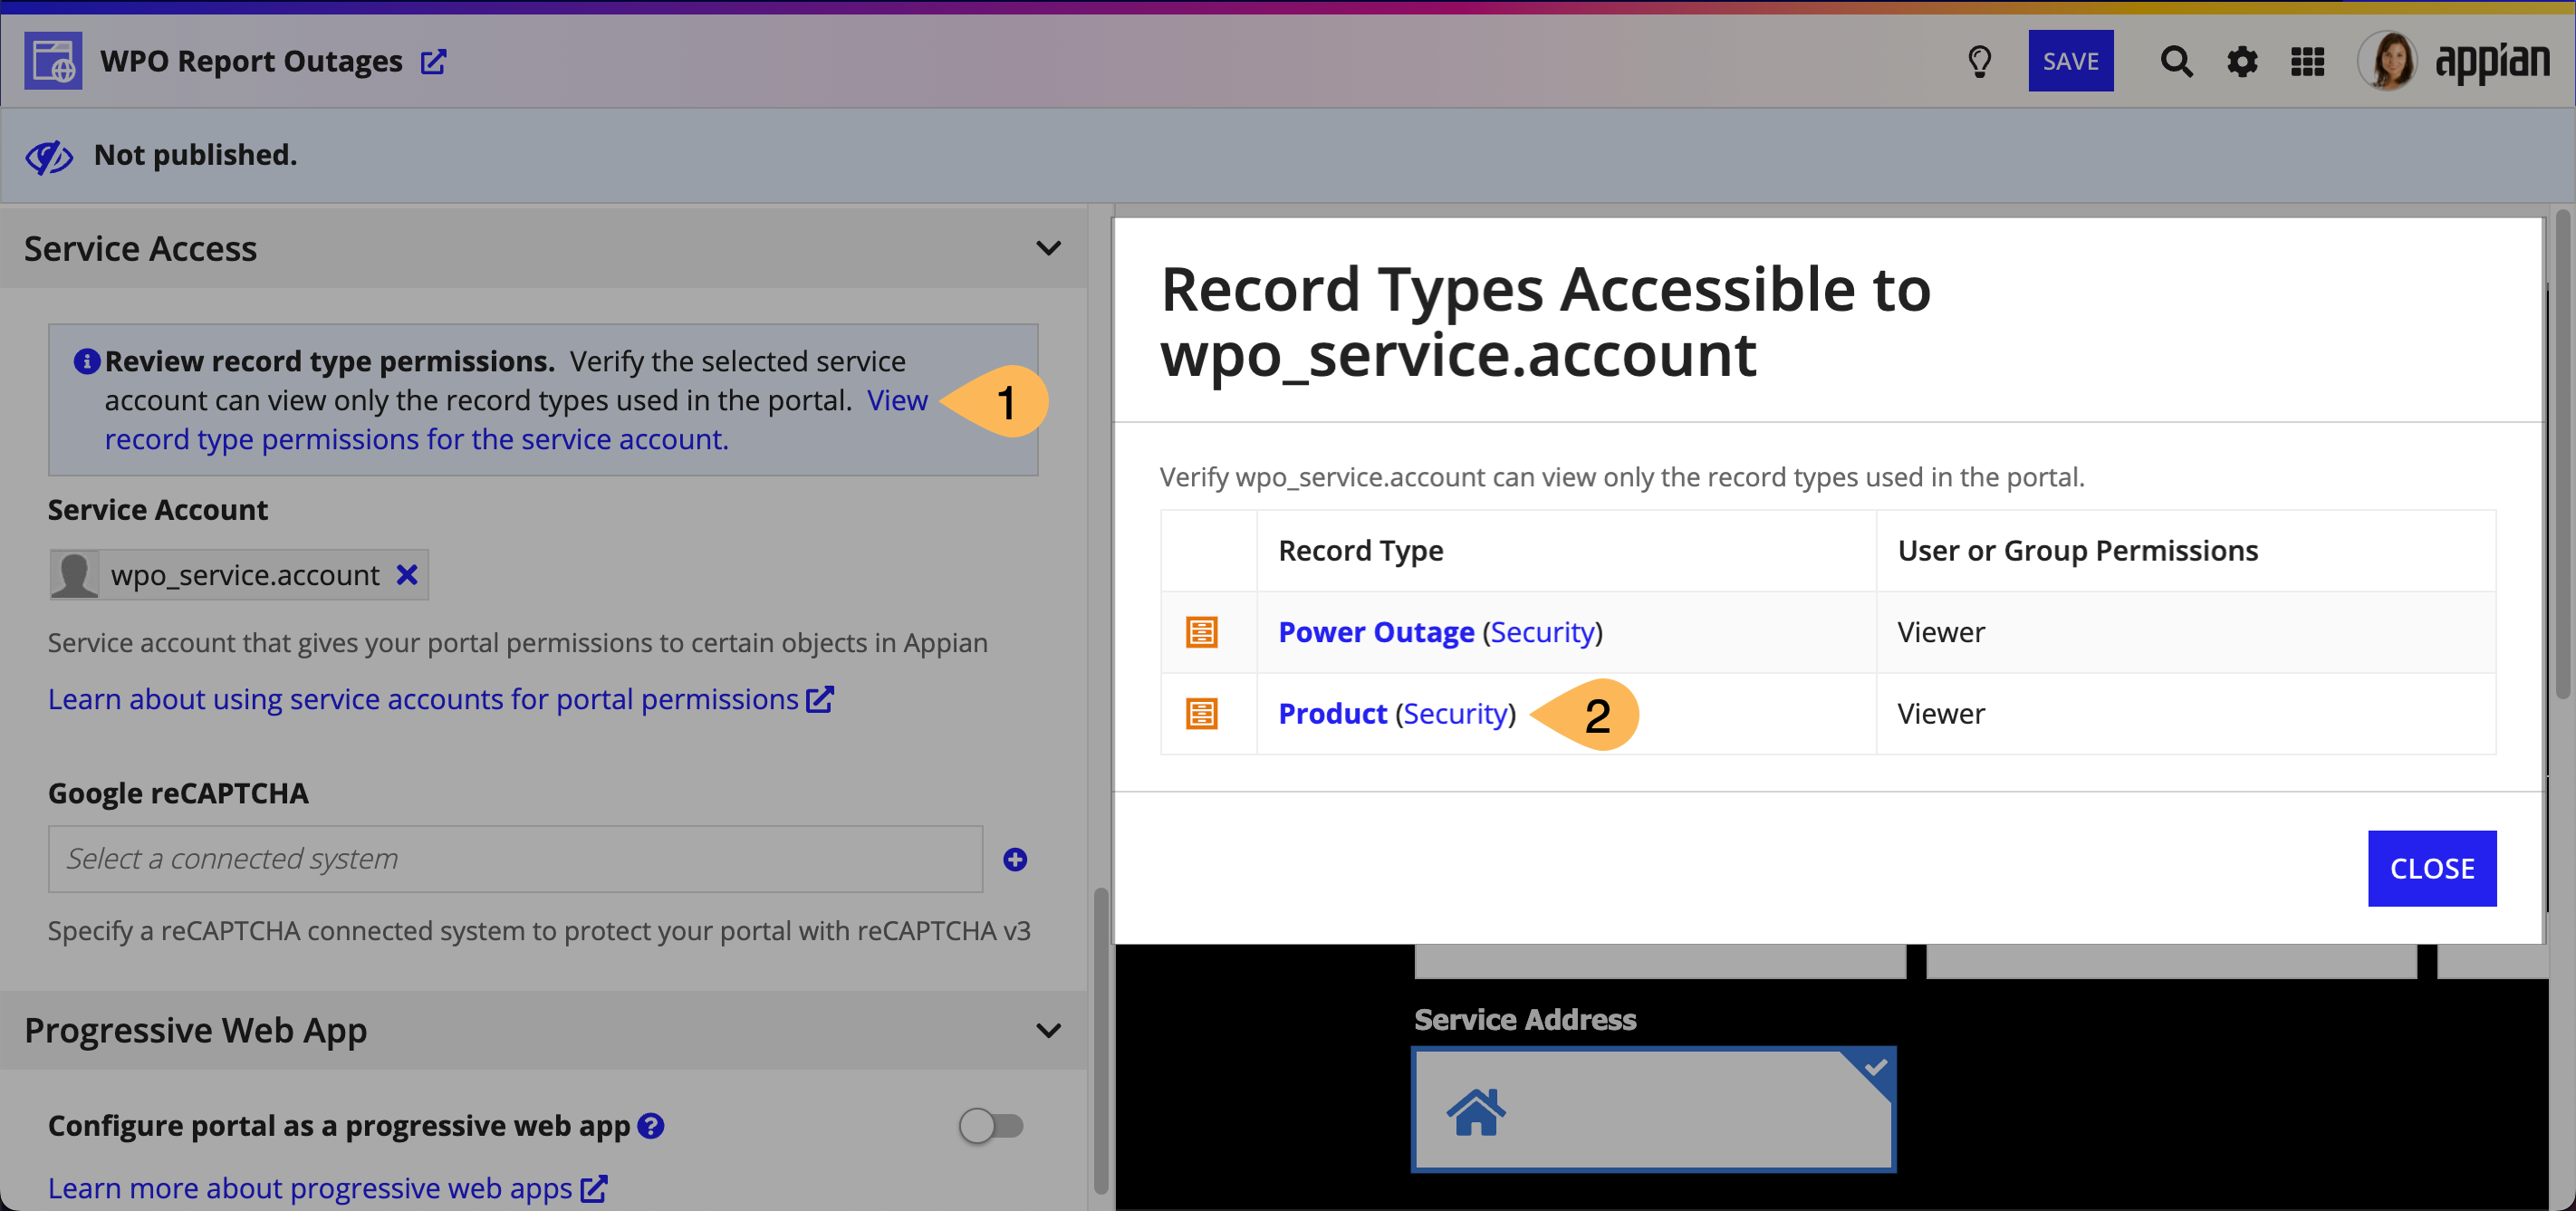
Task: Open the search magnifier icon
Action: [x=2176, y=61]
